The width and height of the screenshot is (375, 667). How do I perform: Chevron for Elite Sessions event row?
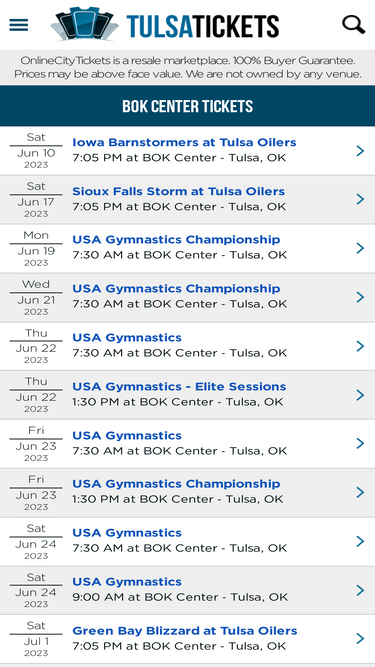coord(360,395)
